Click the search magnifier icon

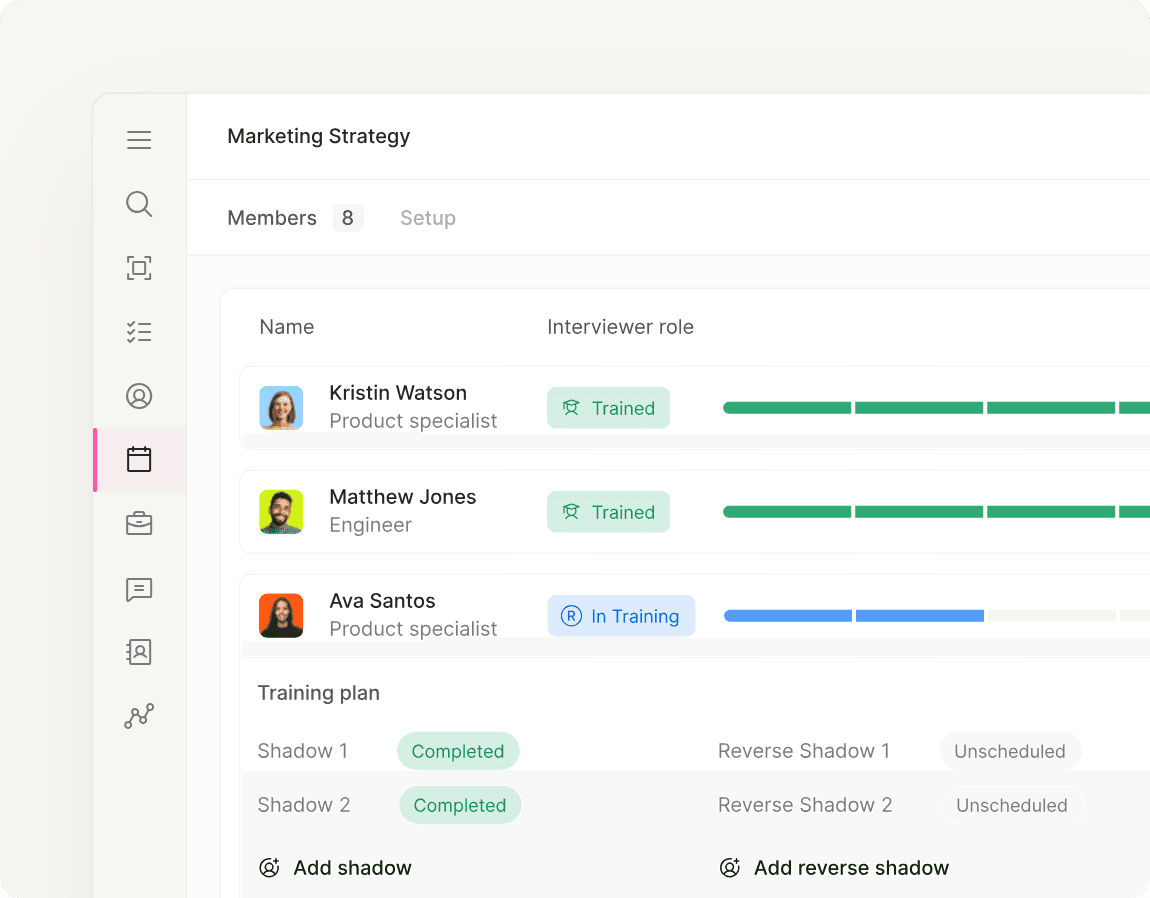coord(139,204)
